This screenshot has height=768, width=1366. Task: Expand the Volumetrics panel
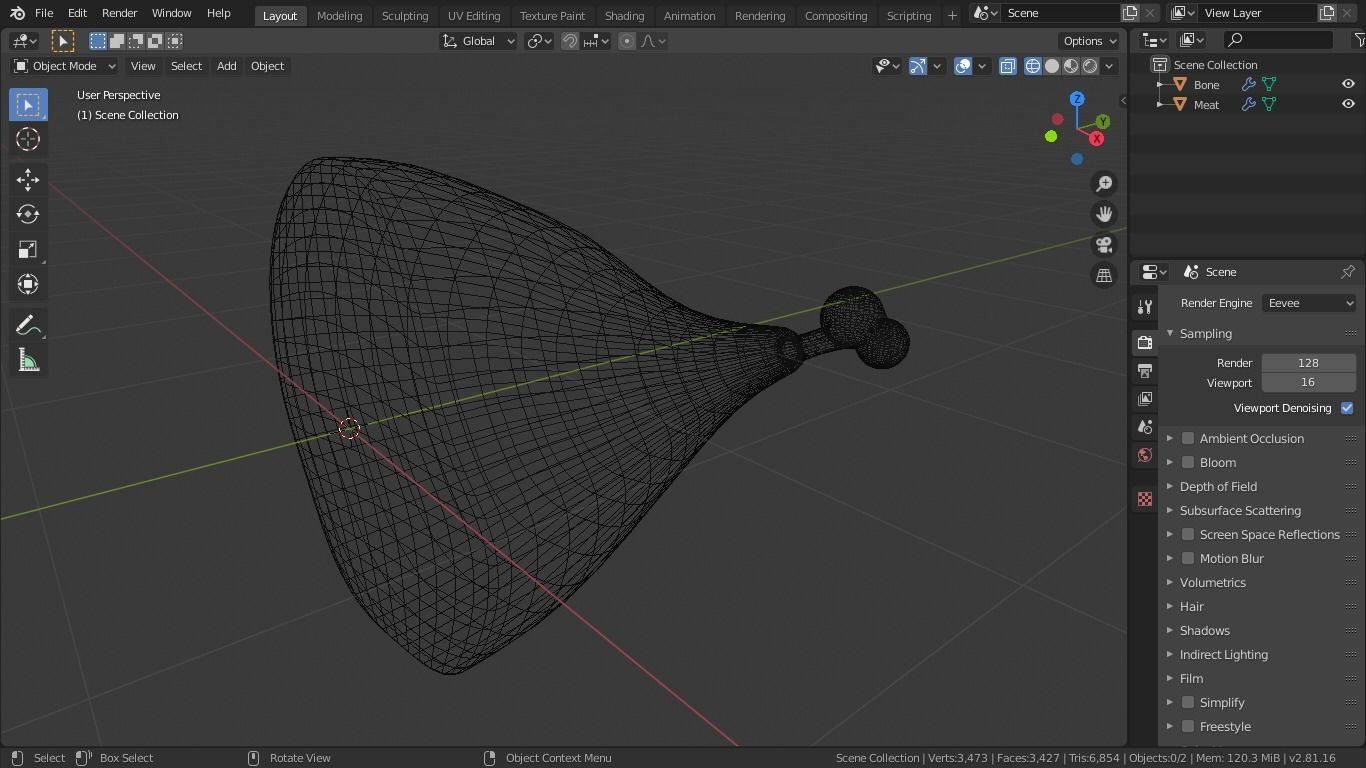tap(1170, 582)
